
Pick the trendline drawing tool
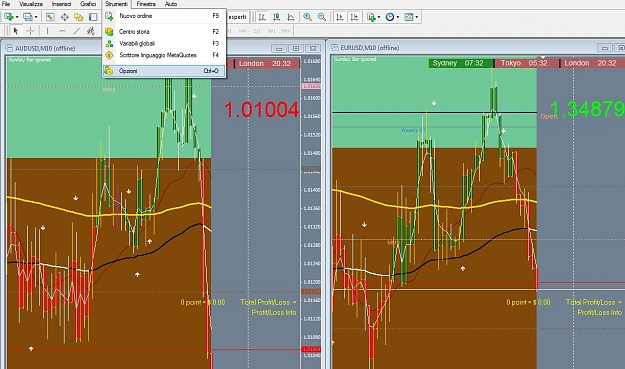pyautogui.click(x=76, y=31)
